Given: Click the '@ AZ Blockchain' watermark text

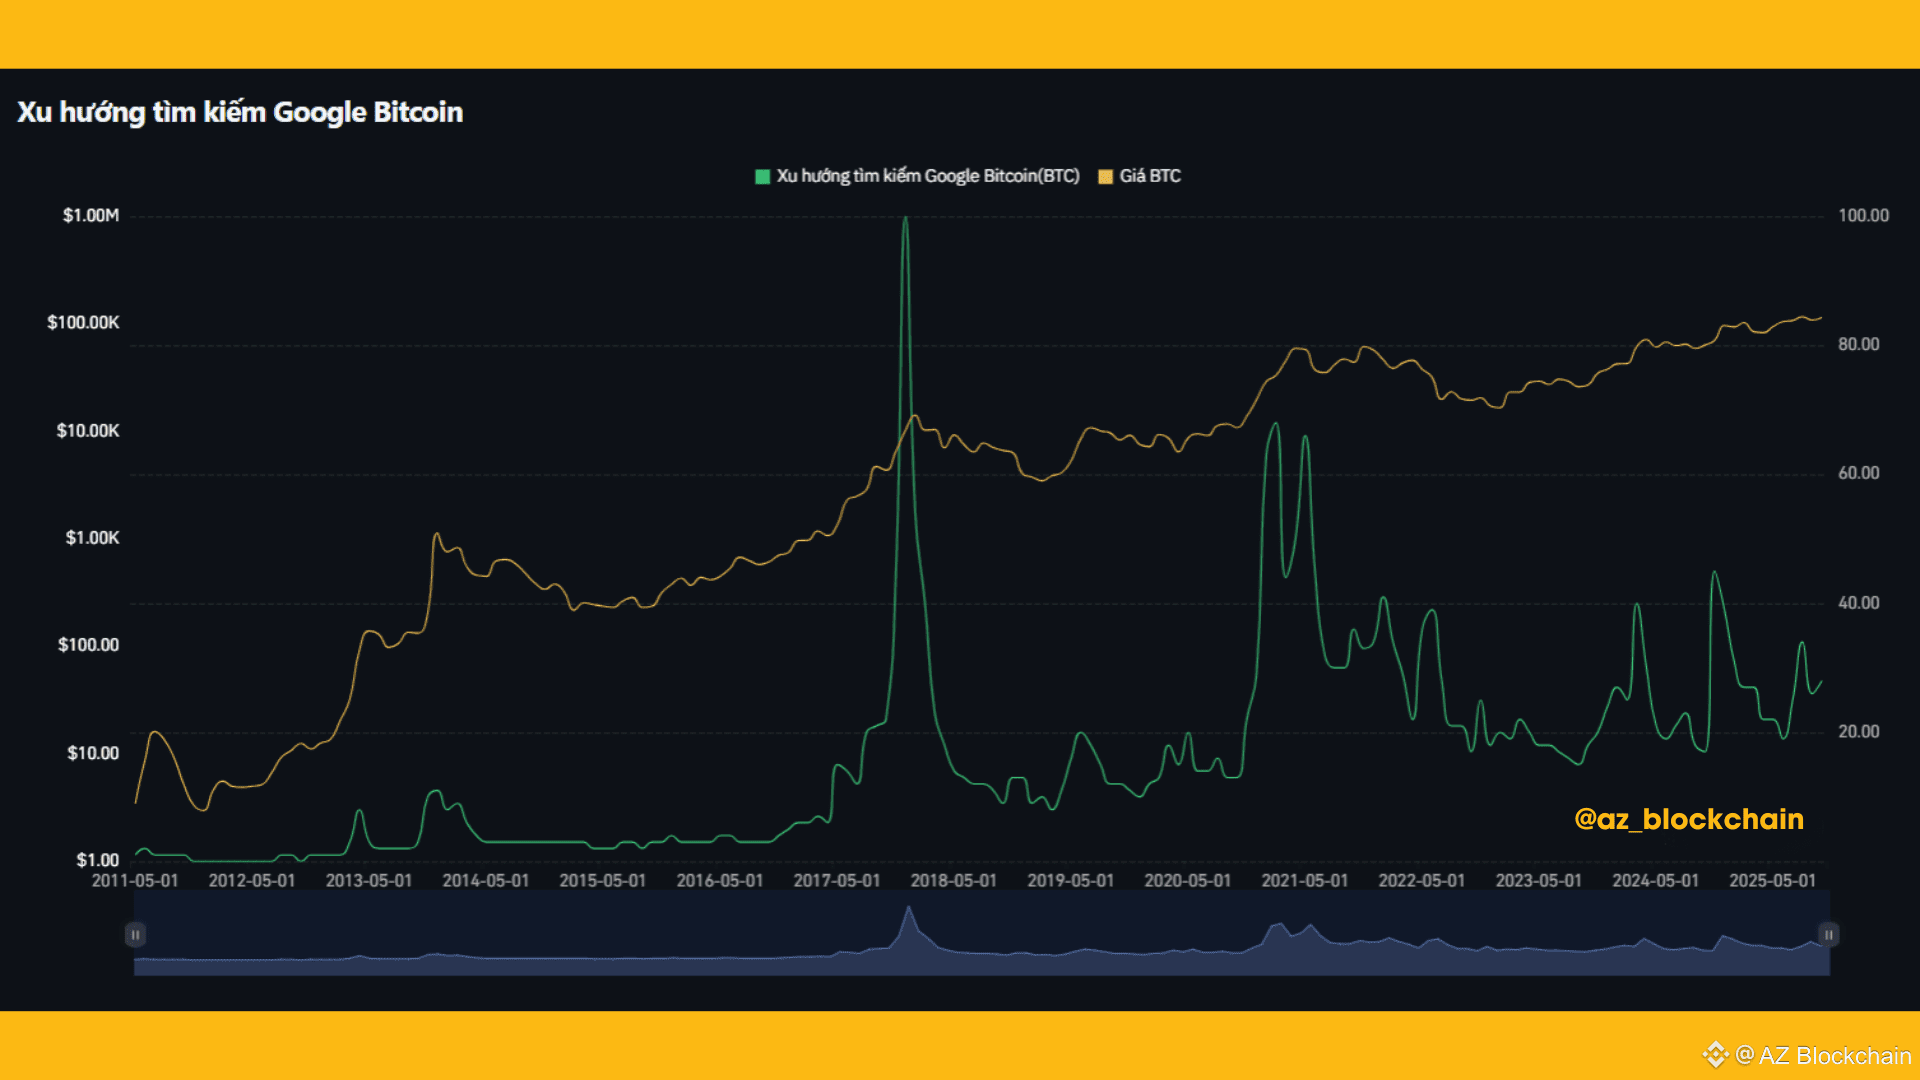Looking at the screenshot, I should click(x=1823, y=1055).
